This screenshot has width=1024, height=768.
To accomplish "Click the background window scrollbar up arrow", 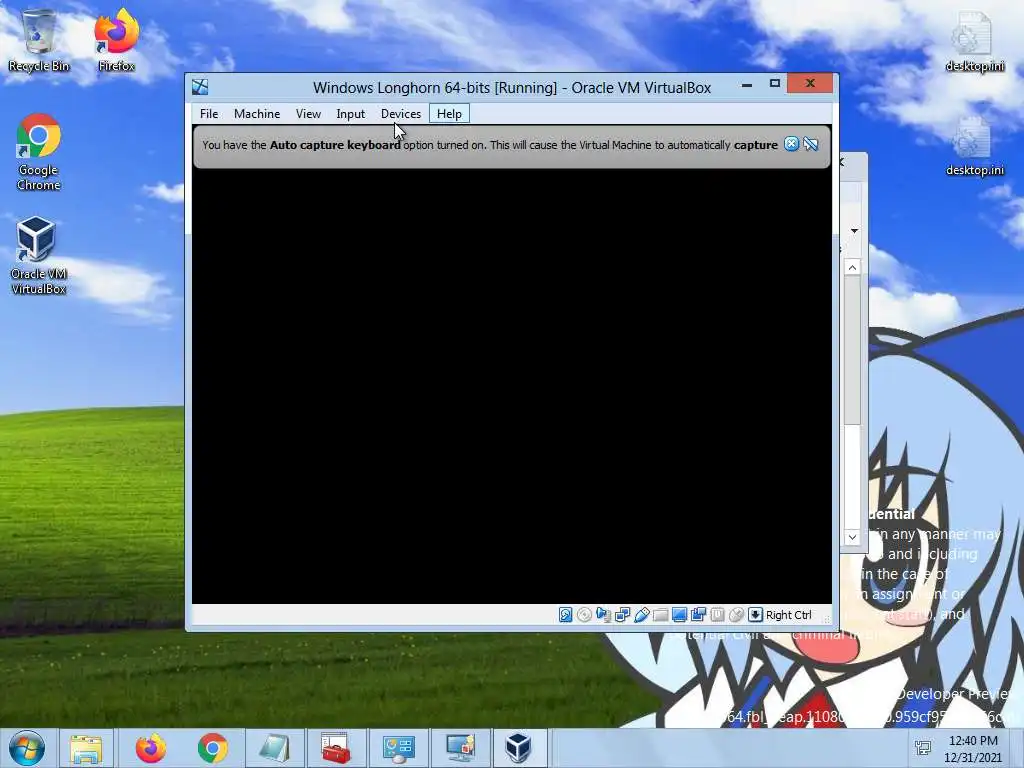I will (852, 267).
